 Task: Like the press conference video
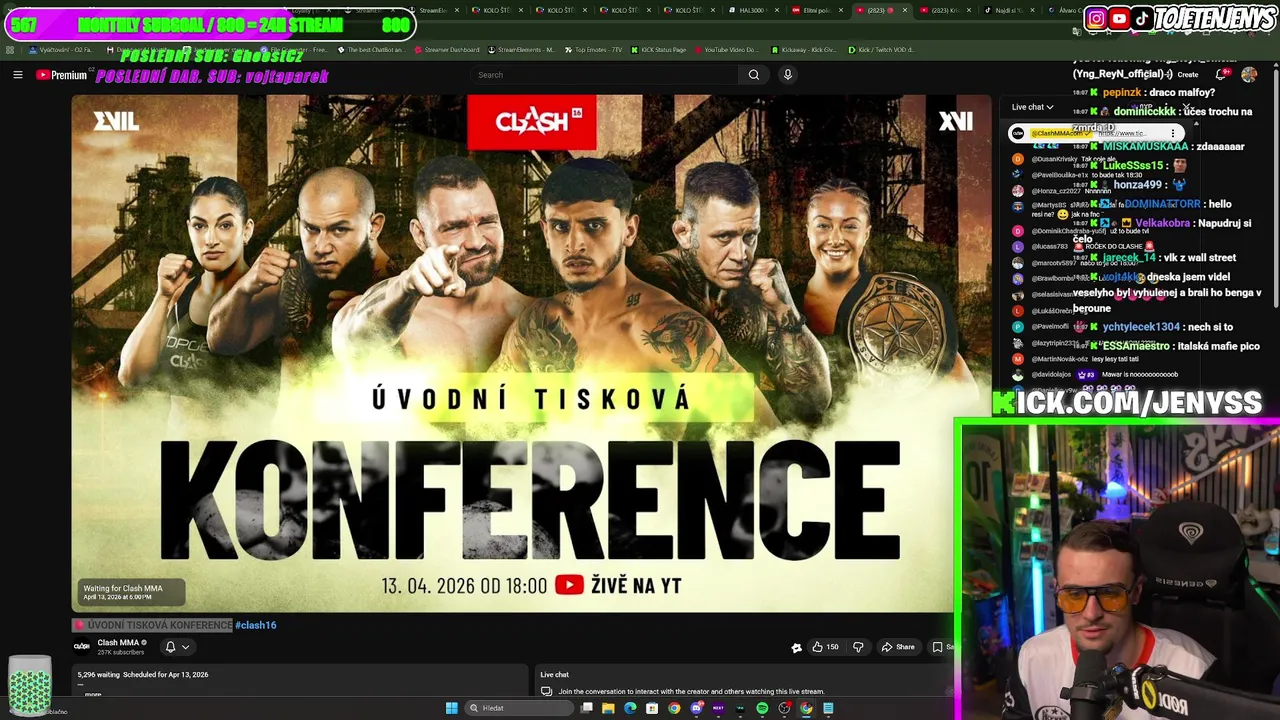tap(825, 647)
